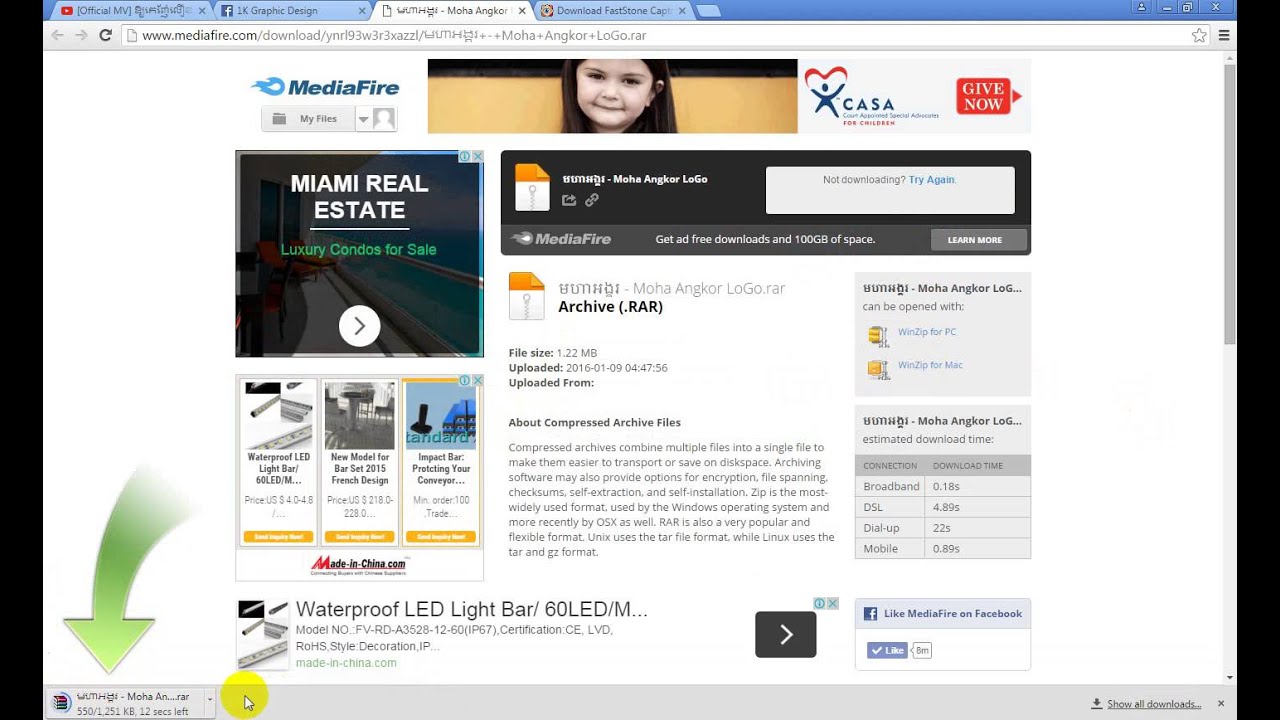Click the Waterproof LED Light Bar ad headline
The image size is (1280, 720).
tap(472, 609)
